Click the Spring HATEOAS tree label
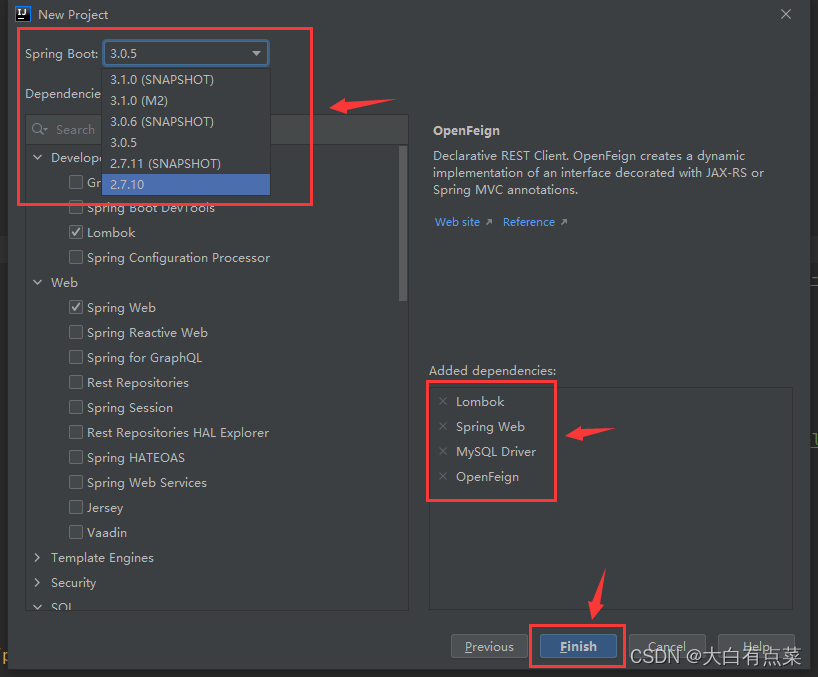 pos(136,458)
